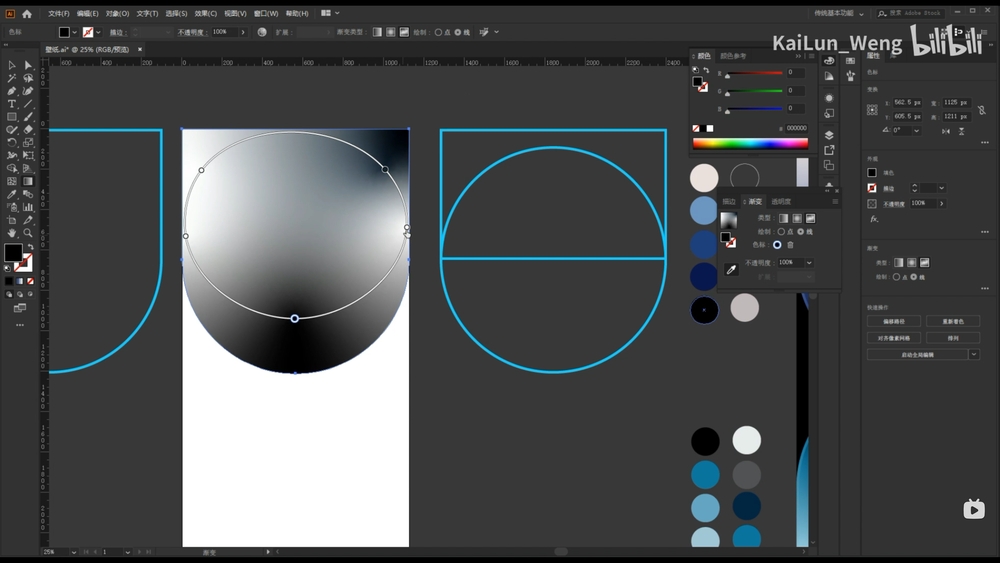Viewport: 1000px width, 563px height.
Task: Open the 编辑(E) menu
Action: pyautogui.click(x=87, y=13)
